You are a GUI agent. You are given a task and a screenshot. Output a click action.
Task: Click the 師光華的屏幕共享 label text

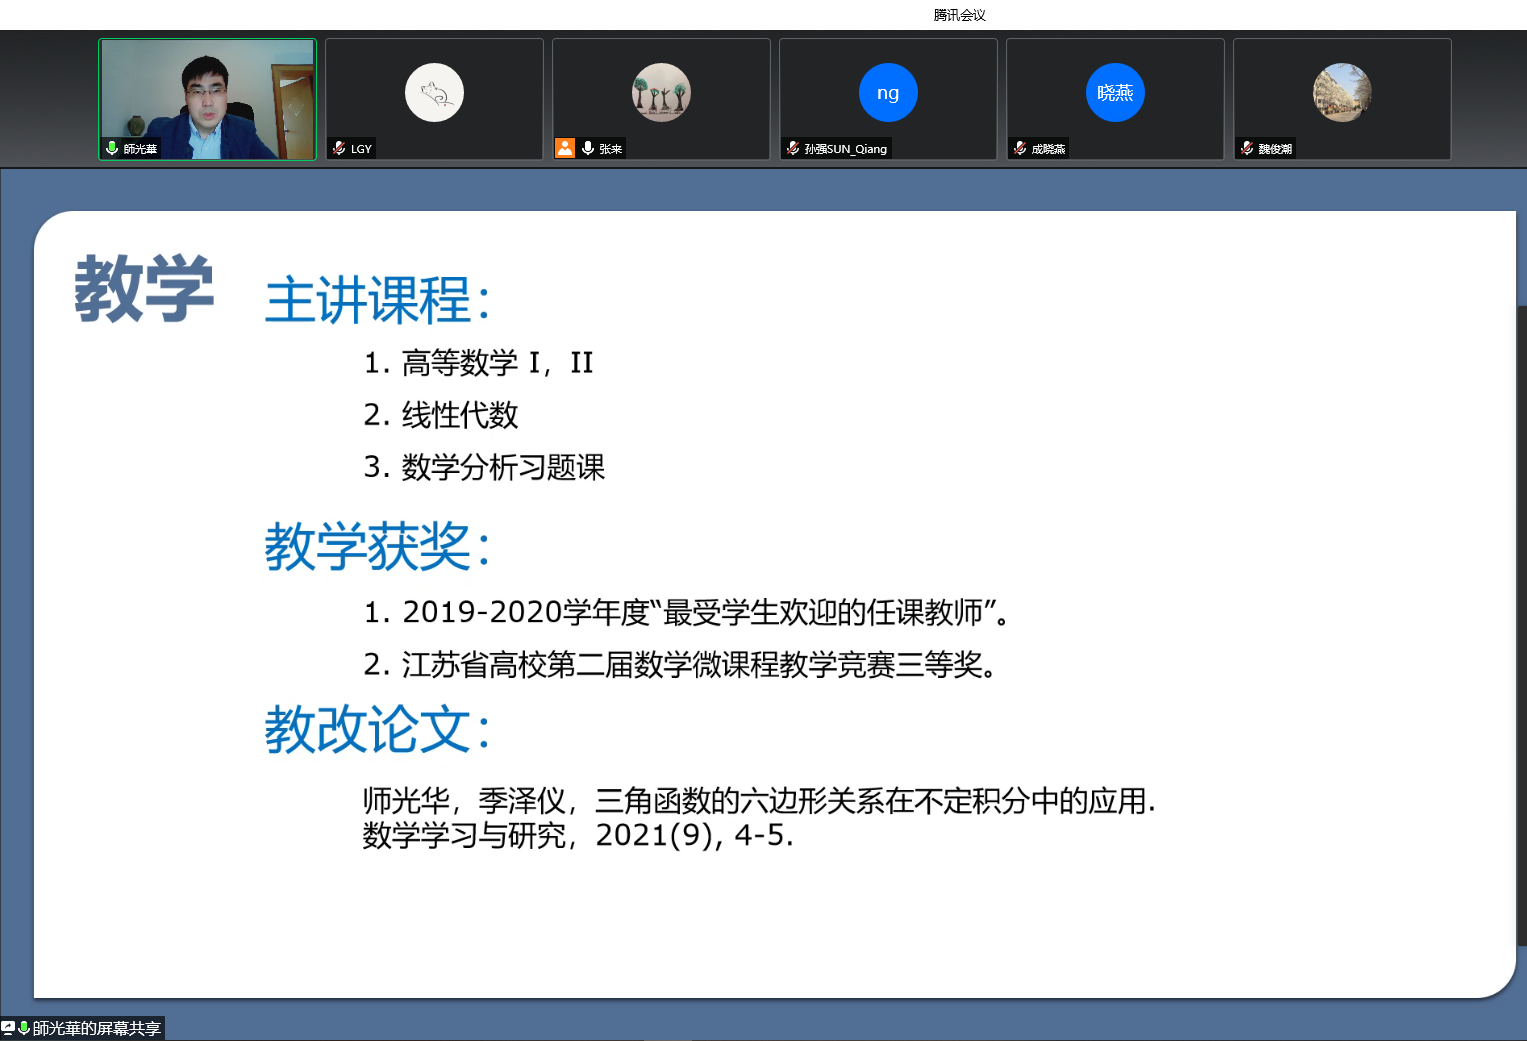[96, 1028]
